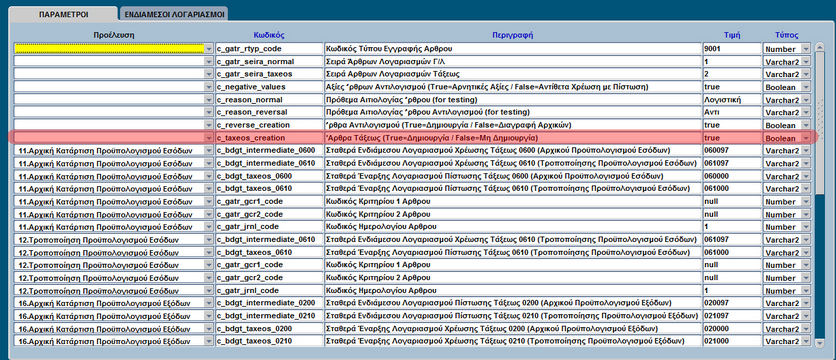Switch to the ΕΝΔΙΑΜΕΣΟΙ ΛΟΓΑΡΙΑΣΜΟΙ tab
The width and height of the screenshot is (836, 360).
pos(174,14)
